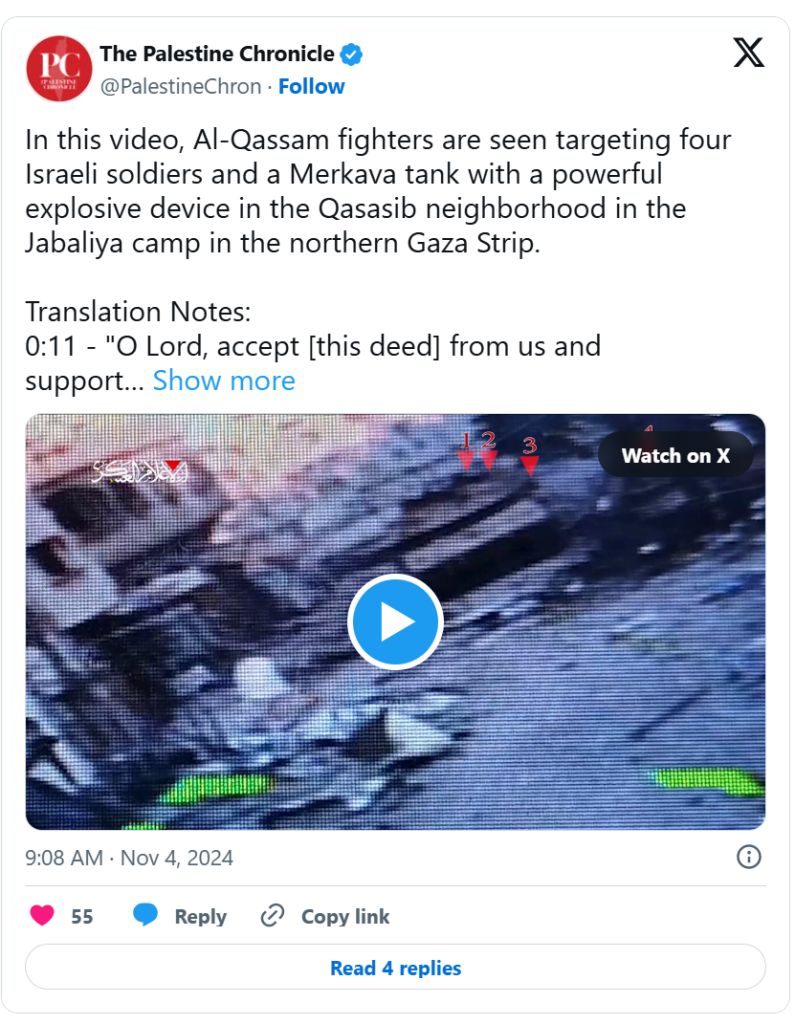Click the video thumbnail's Arabic watermark
Screen dimensions: 795x1024
[140, 470]
